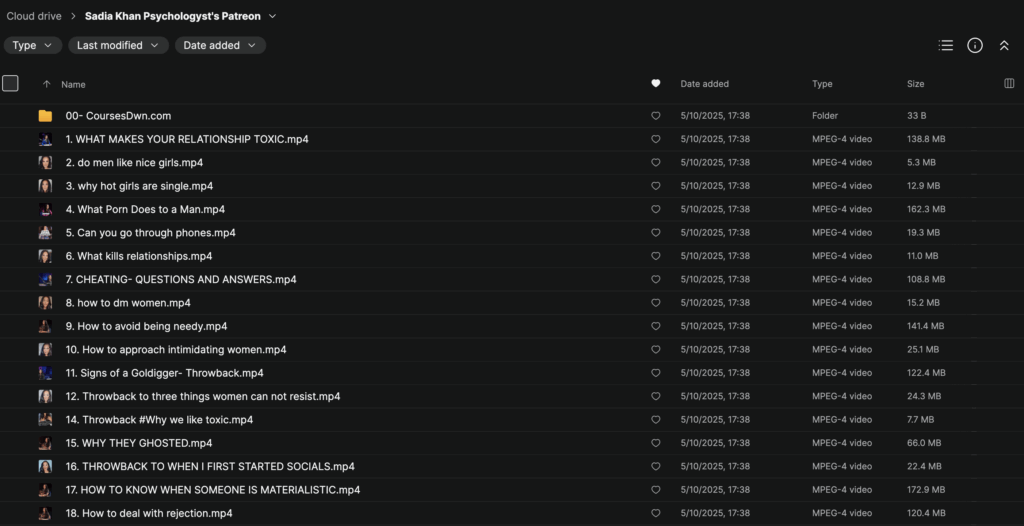Open the Last modified filter dropdown
Screen dimensions: 1024x526
coord(119,45)
